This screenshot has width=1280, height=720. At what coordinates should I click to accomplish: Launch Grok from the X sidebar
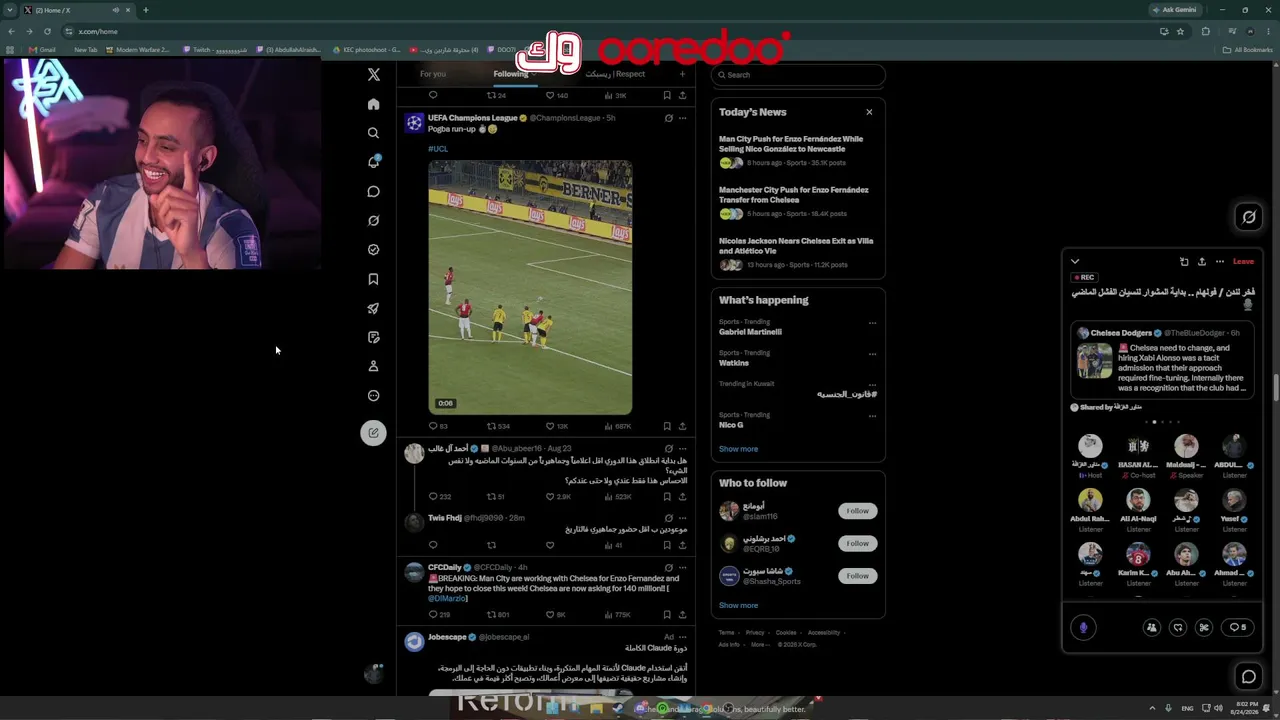373,220
